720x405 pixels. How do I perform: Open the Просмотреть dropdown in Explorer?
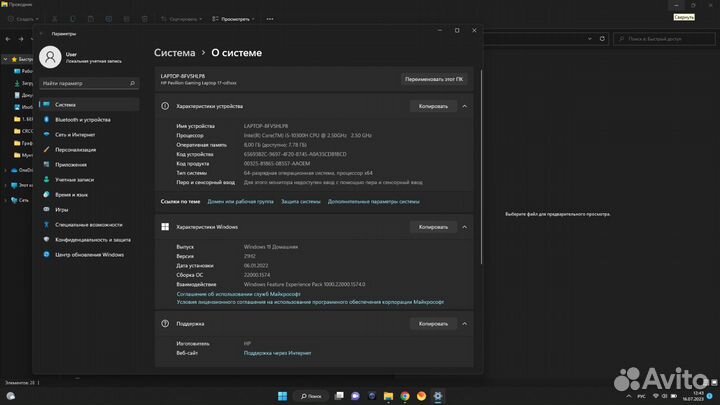(233, 19)
